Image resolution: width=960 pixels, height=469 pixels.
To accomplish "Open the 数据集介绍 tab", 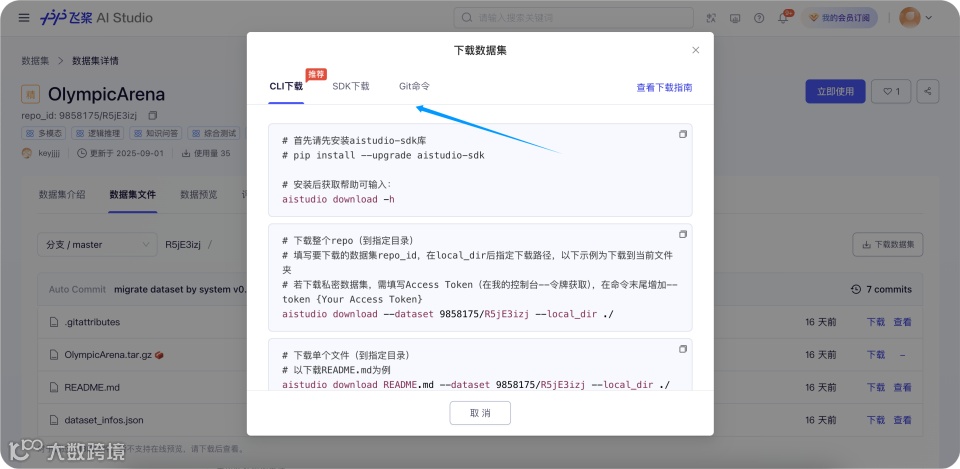I will coord(62,195).
